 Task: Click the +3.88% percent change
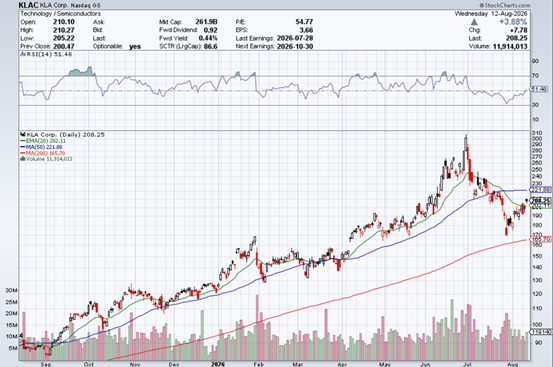coord(513,22)
